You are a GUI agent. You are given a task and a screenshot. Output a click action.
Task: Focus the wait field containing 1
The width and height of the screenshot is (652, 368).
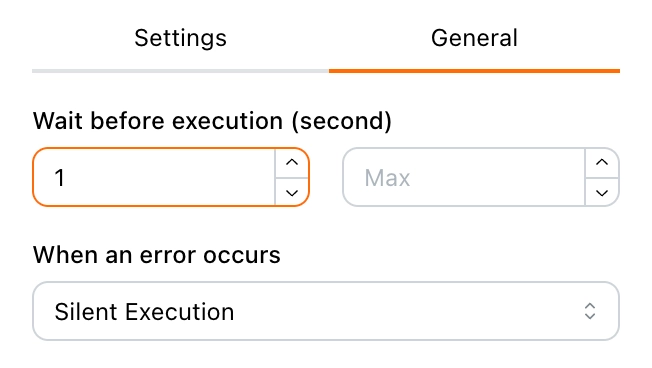coord(154,177)
